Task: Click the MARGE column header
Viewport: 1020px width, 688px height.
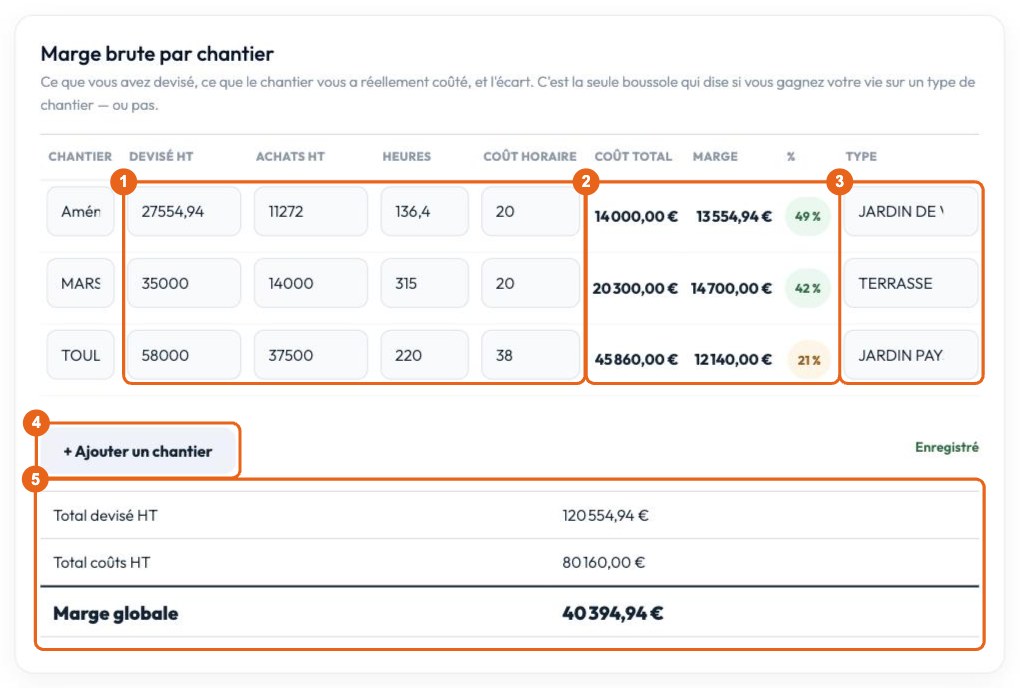Action: pyautogui.click(x=715, y=156)
